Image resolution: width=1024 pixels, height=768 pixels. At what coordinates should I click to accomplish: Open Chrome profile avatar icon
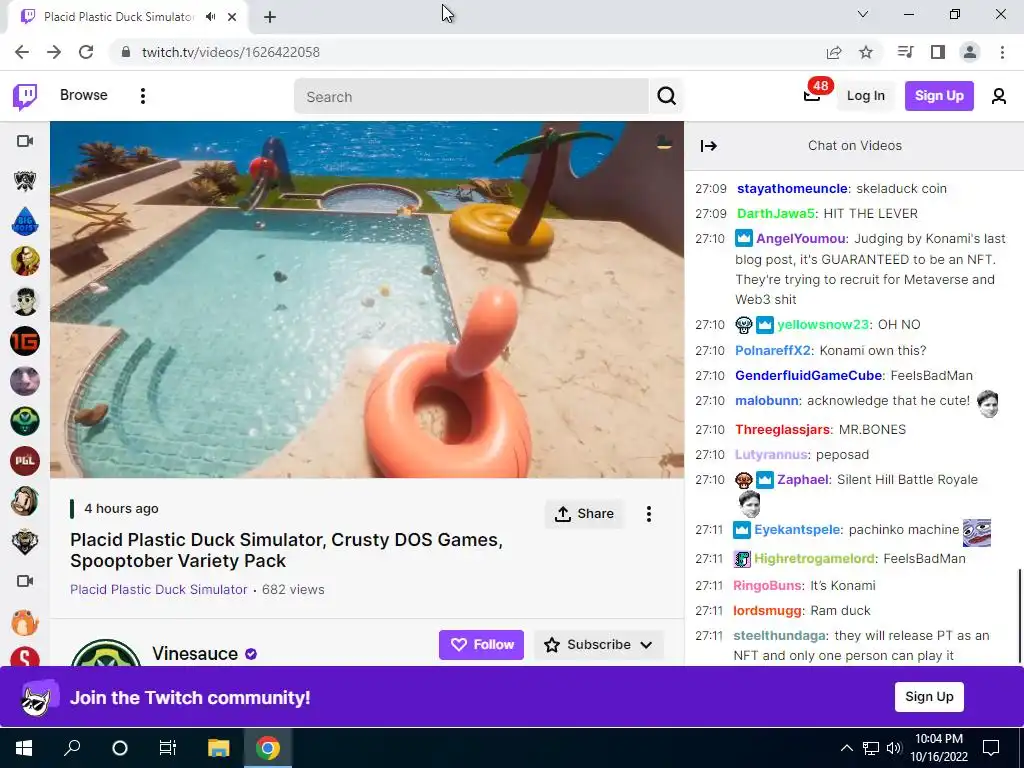(x=970, y=52)
